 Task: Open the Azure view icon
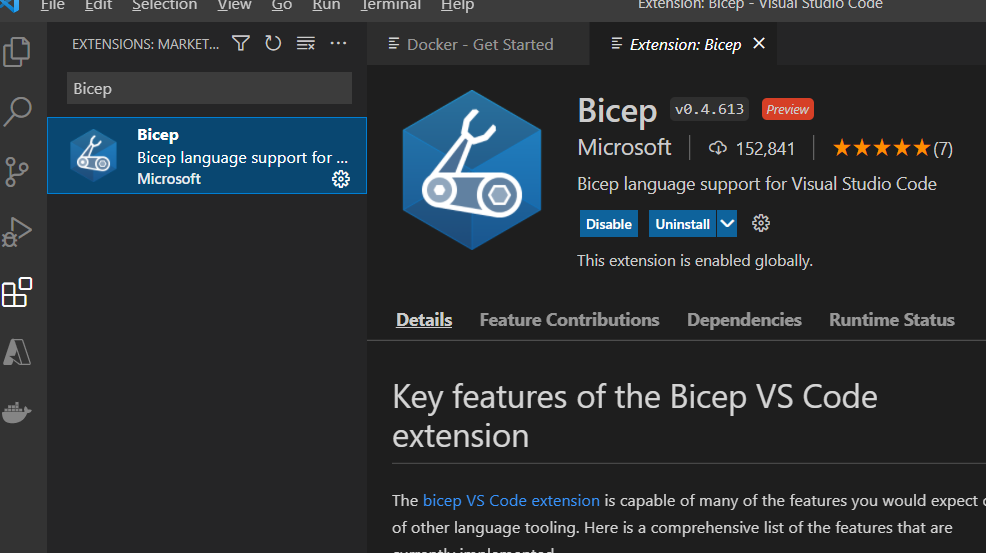coord(17,352)
